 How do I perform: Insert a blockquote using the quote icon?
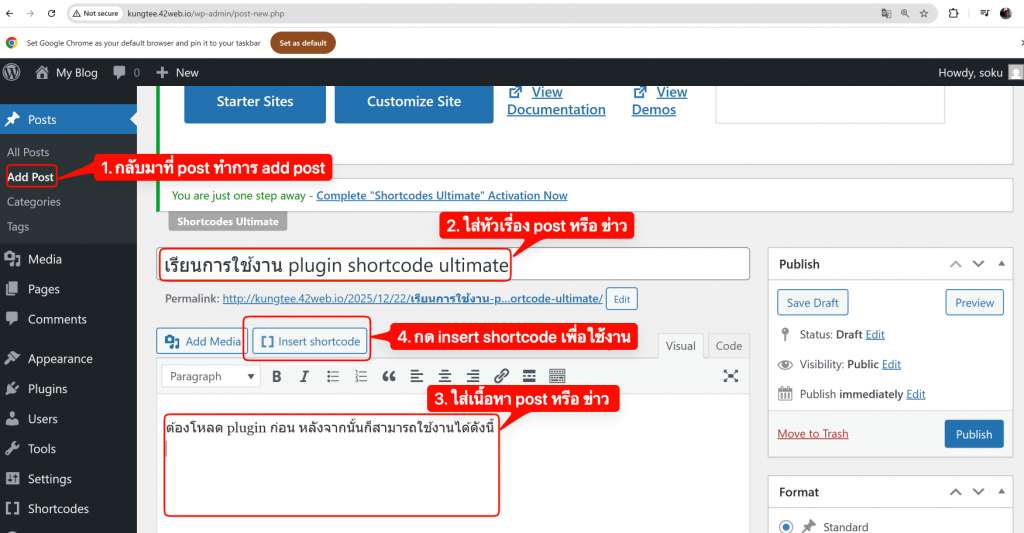tap(389, 376)
